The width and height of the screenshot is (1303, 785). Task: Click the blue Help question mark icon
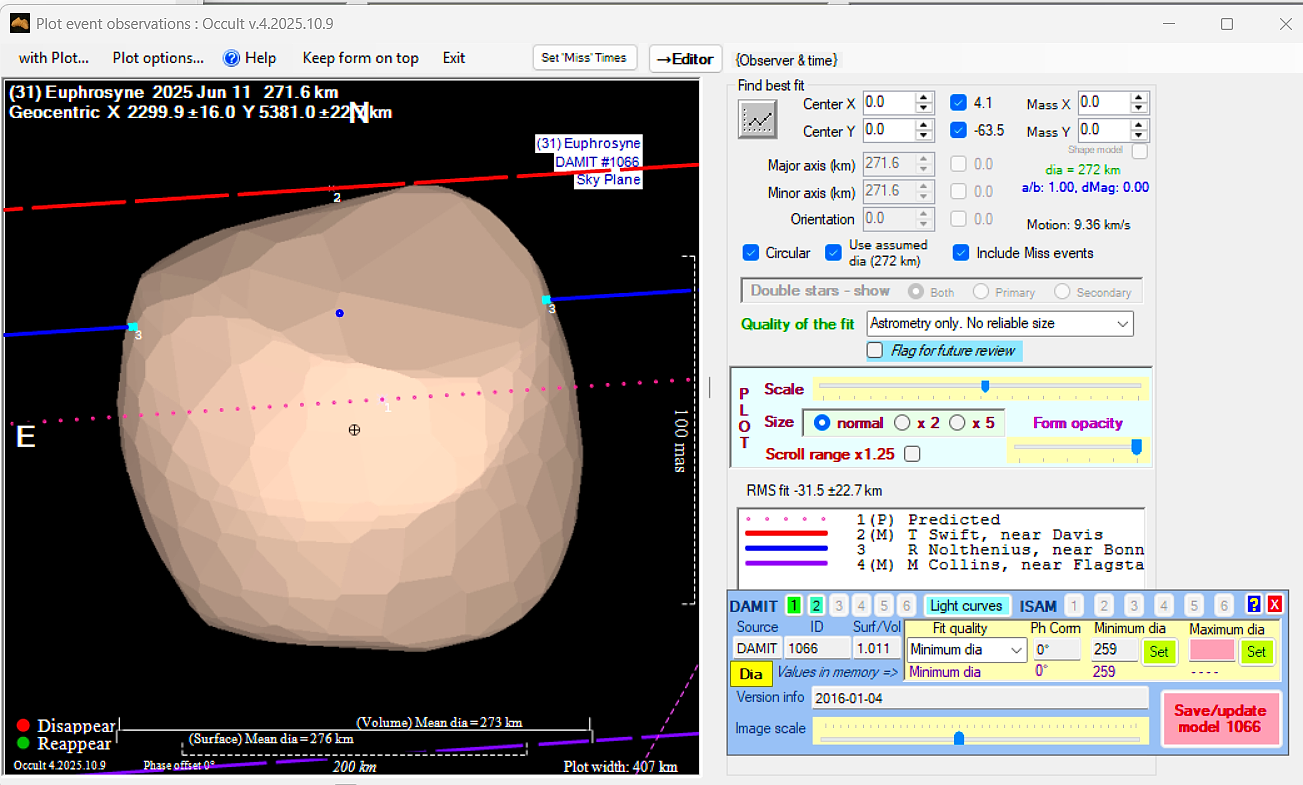pyautogui.click(x=232, y=58)
